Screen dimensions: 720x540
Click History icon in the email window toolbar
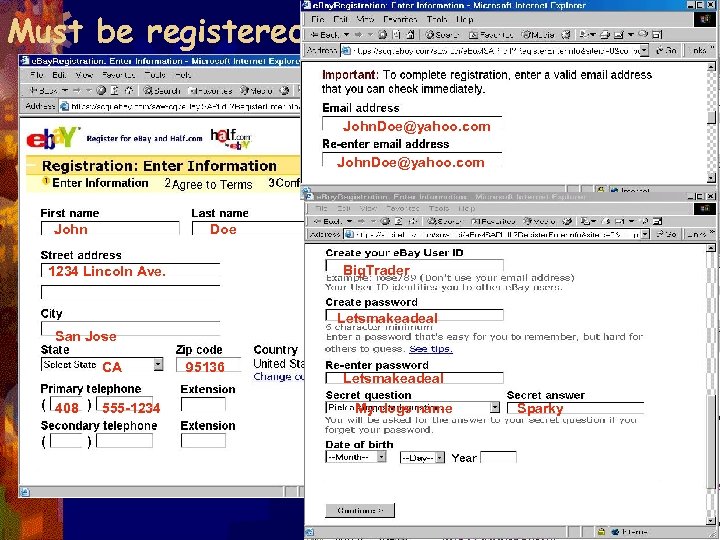pyautogui.click(x=566, y=35)
